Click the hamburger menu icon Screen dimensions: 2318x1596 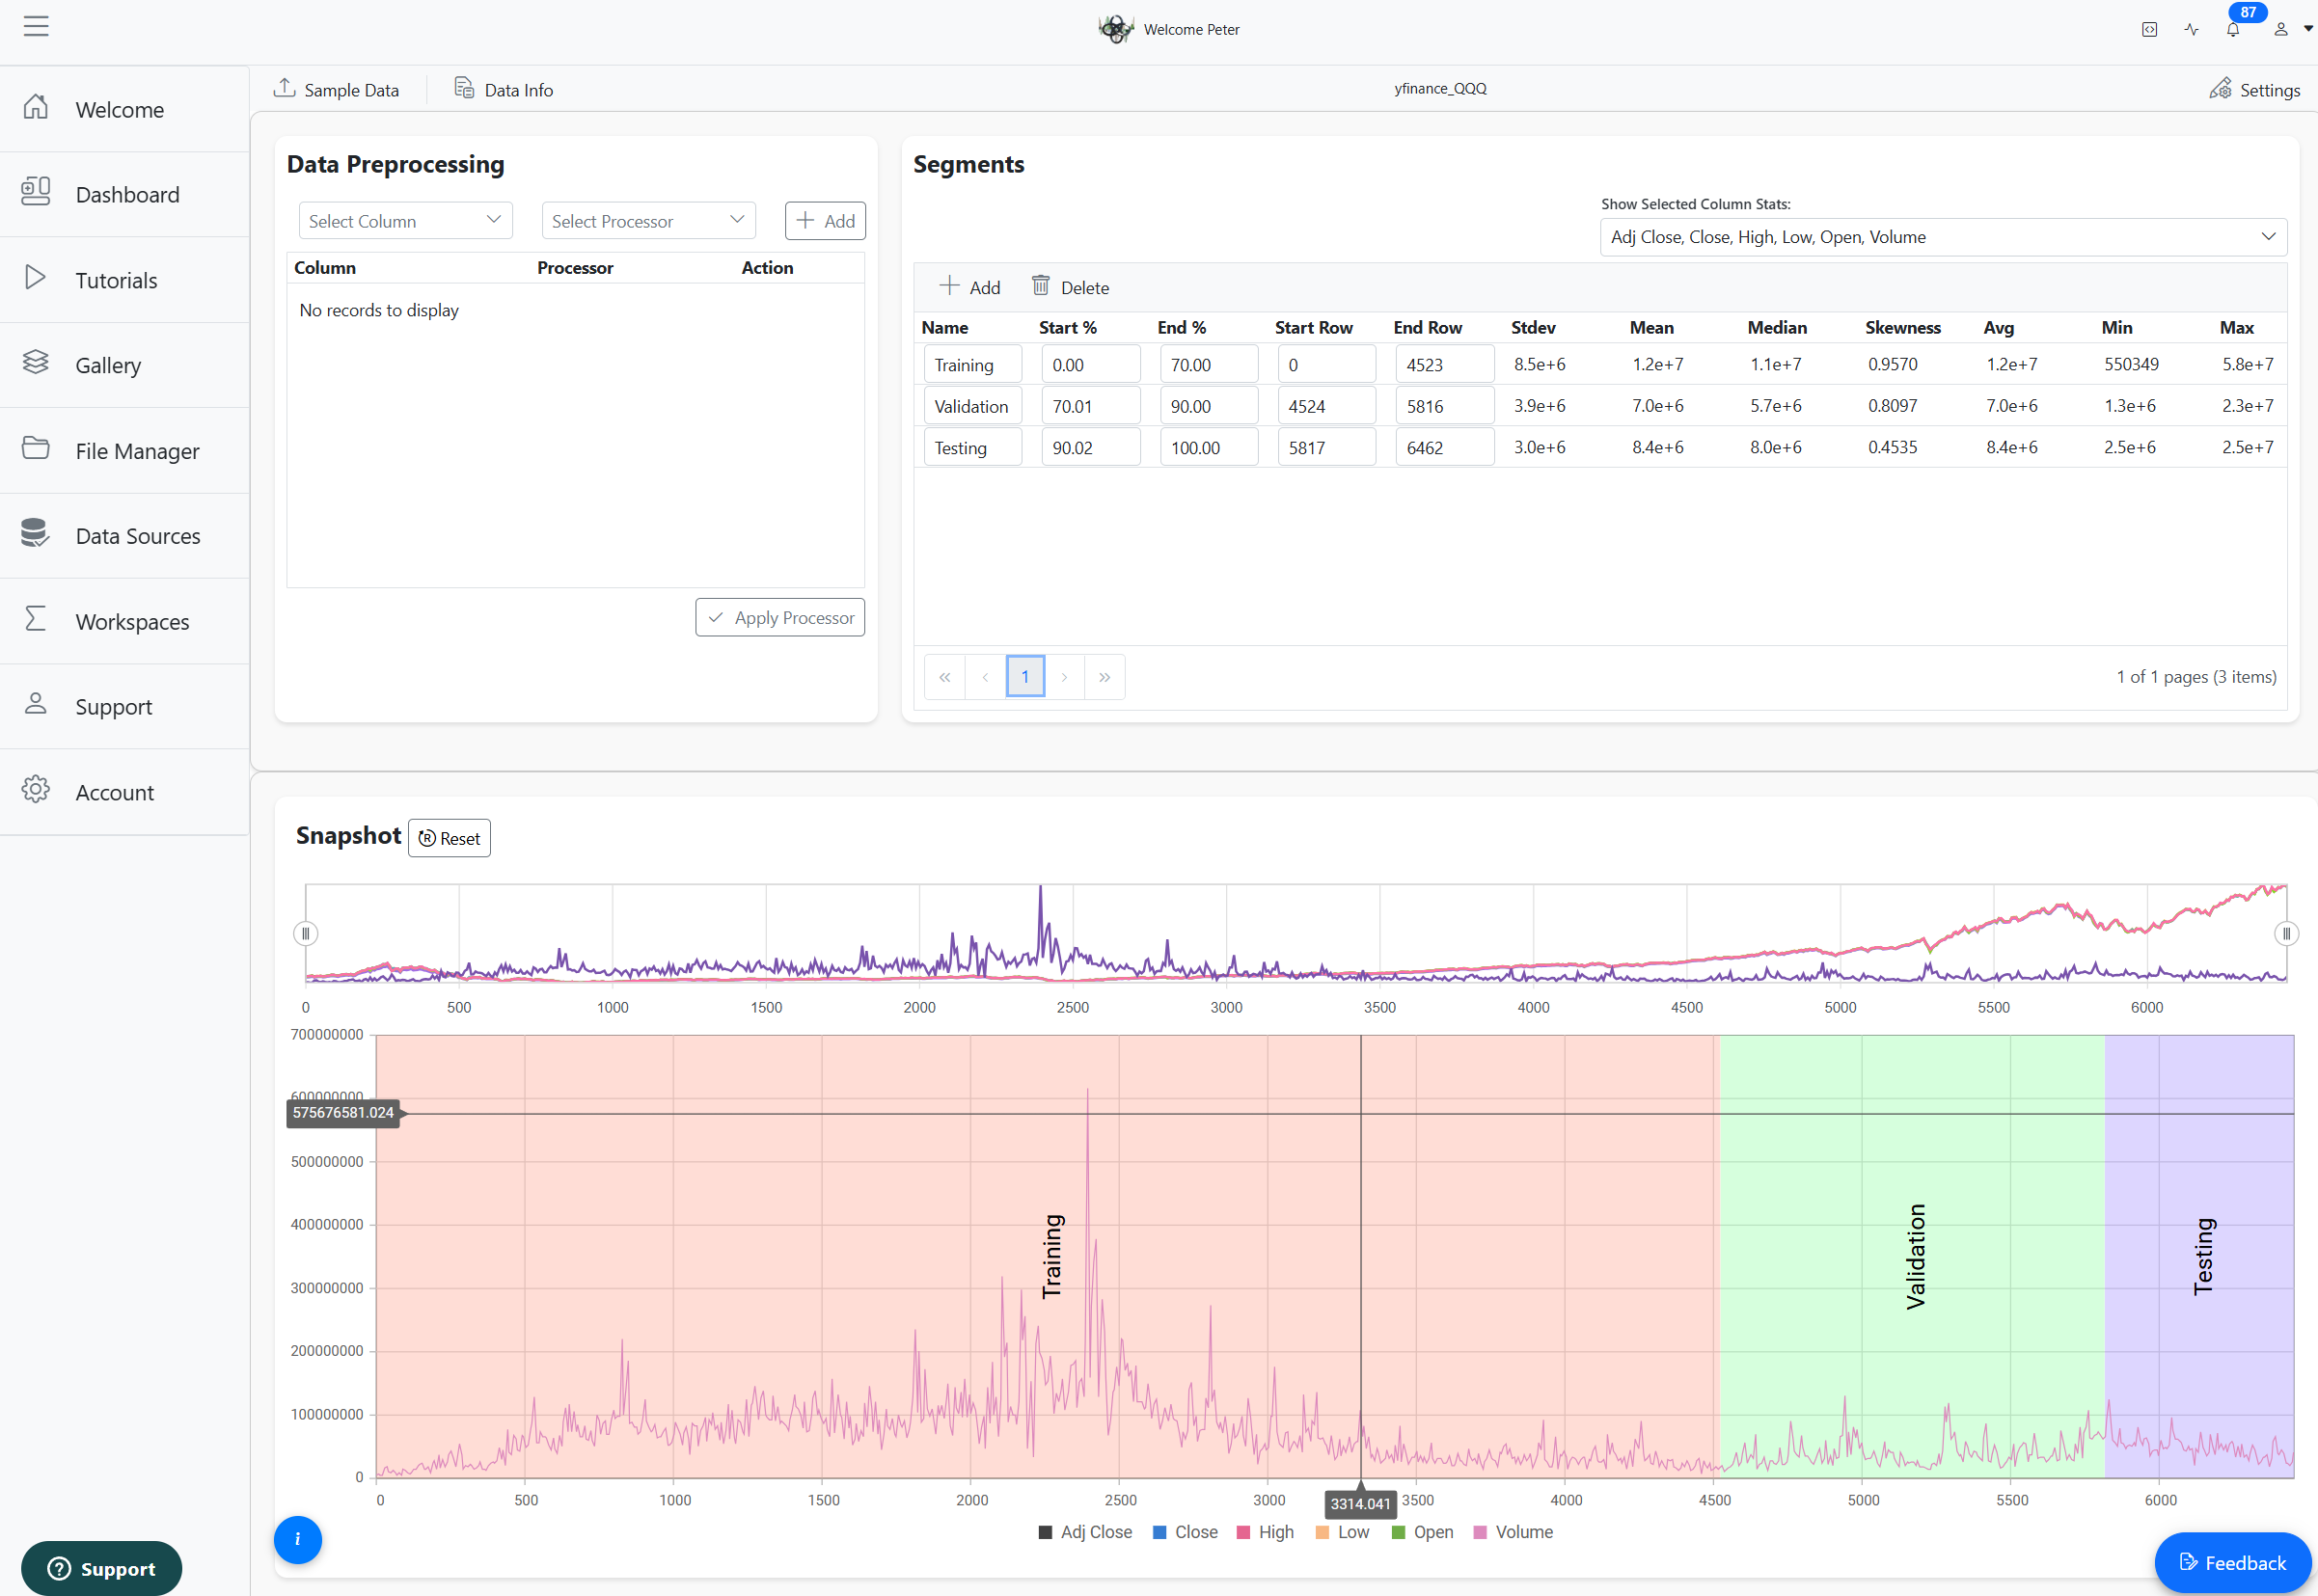(36, 26)
